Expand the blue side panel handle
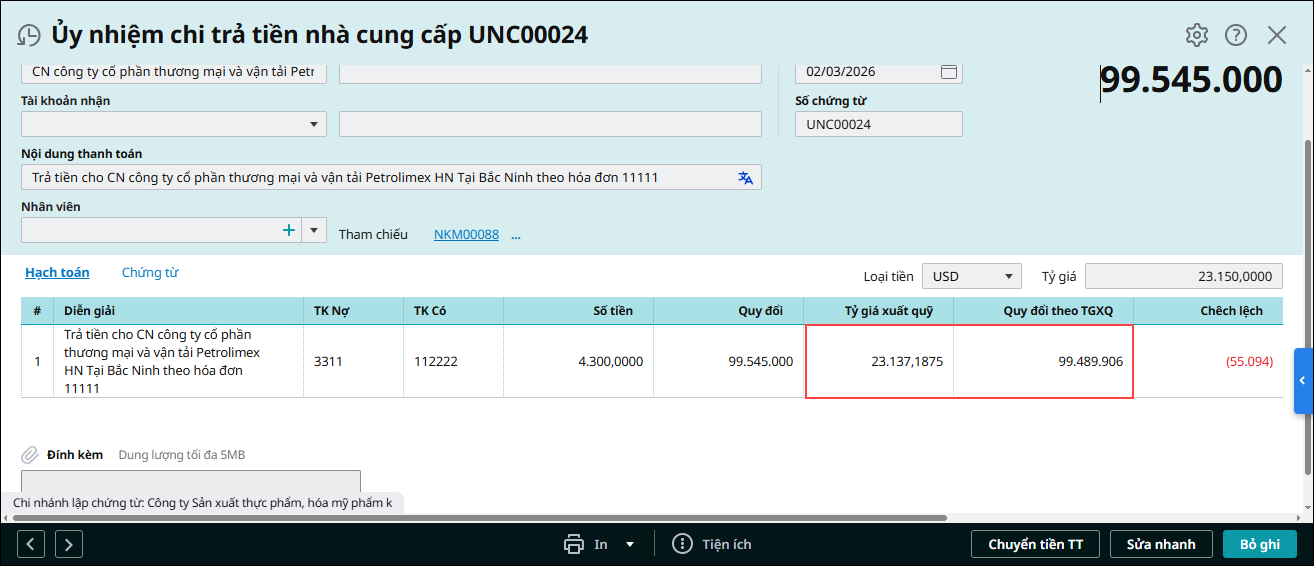 coord(1302,381)
